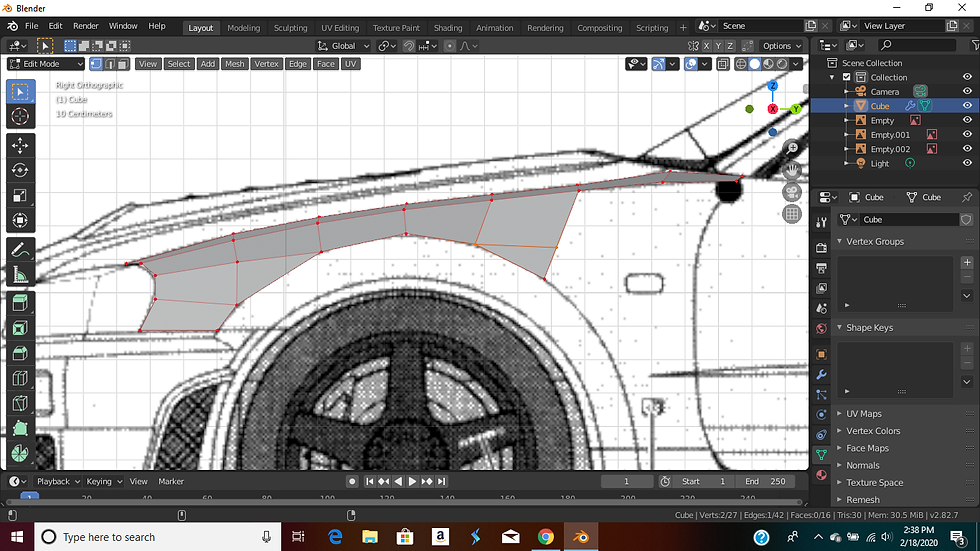The image size is (980, 551).
Task: Open the Mesh menu
Action: 234,64
